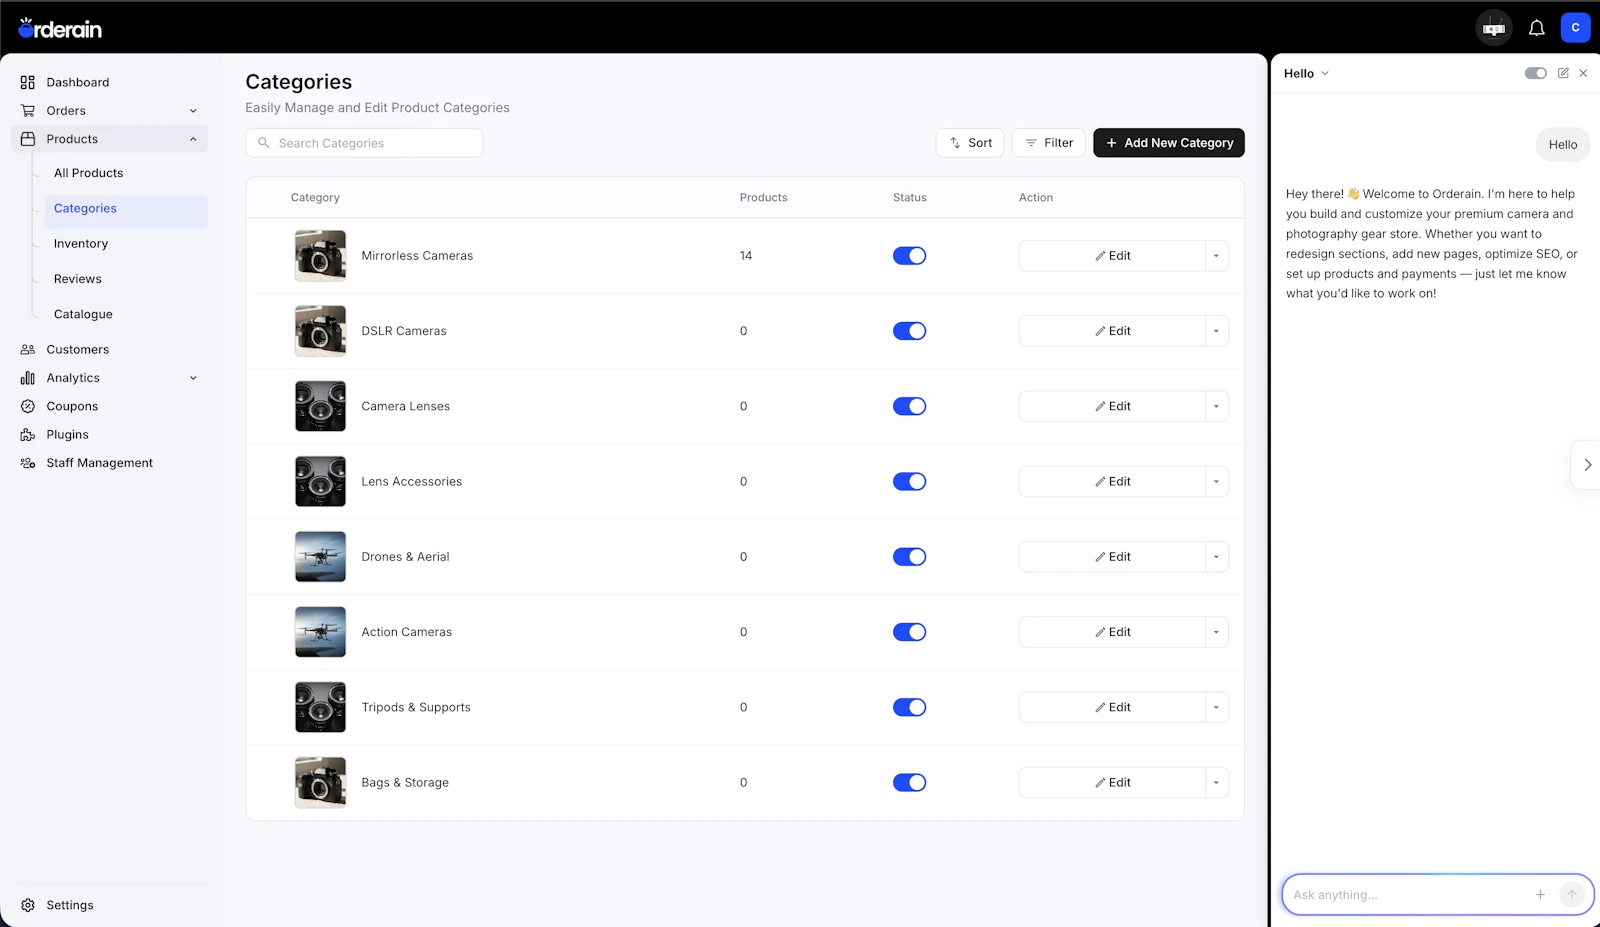Edit the Tripods & Supports category
Viewport: 1600px width, 927px height.
(1112, 707)
